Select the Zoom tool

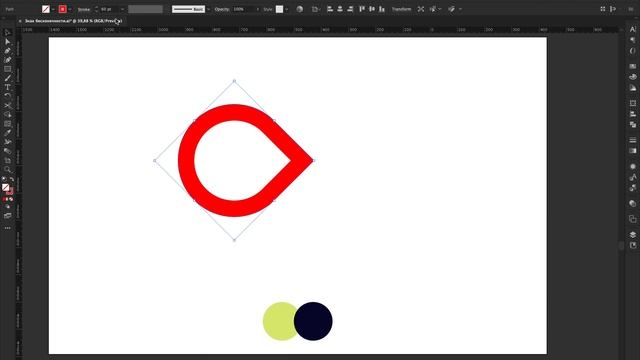pyautogui.click(x=7, y=169)
